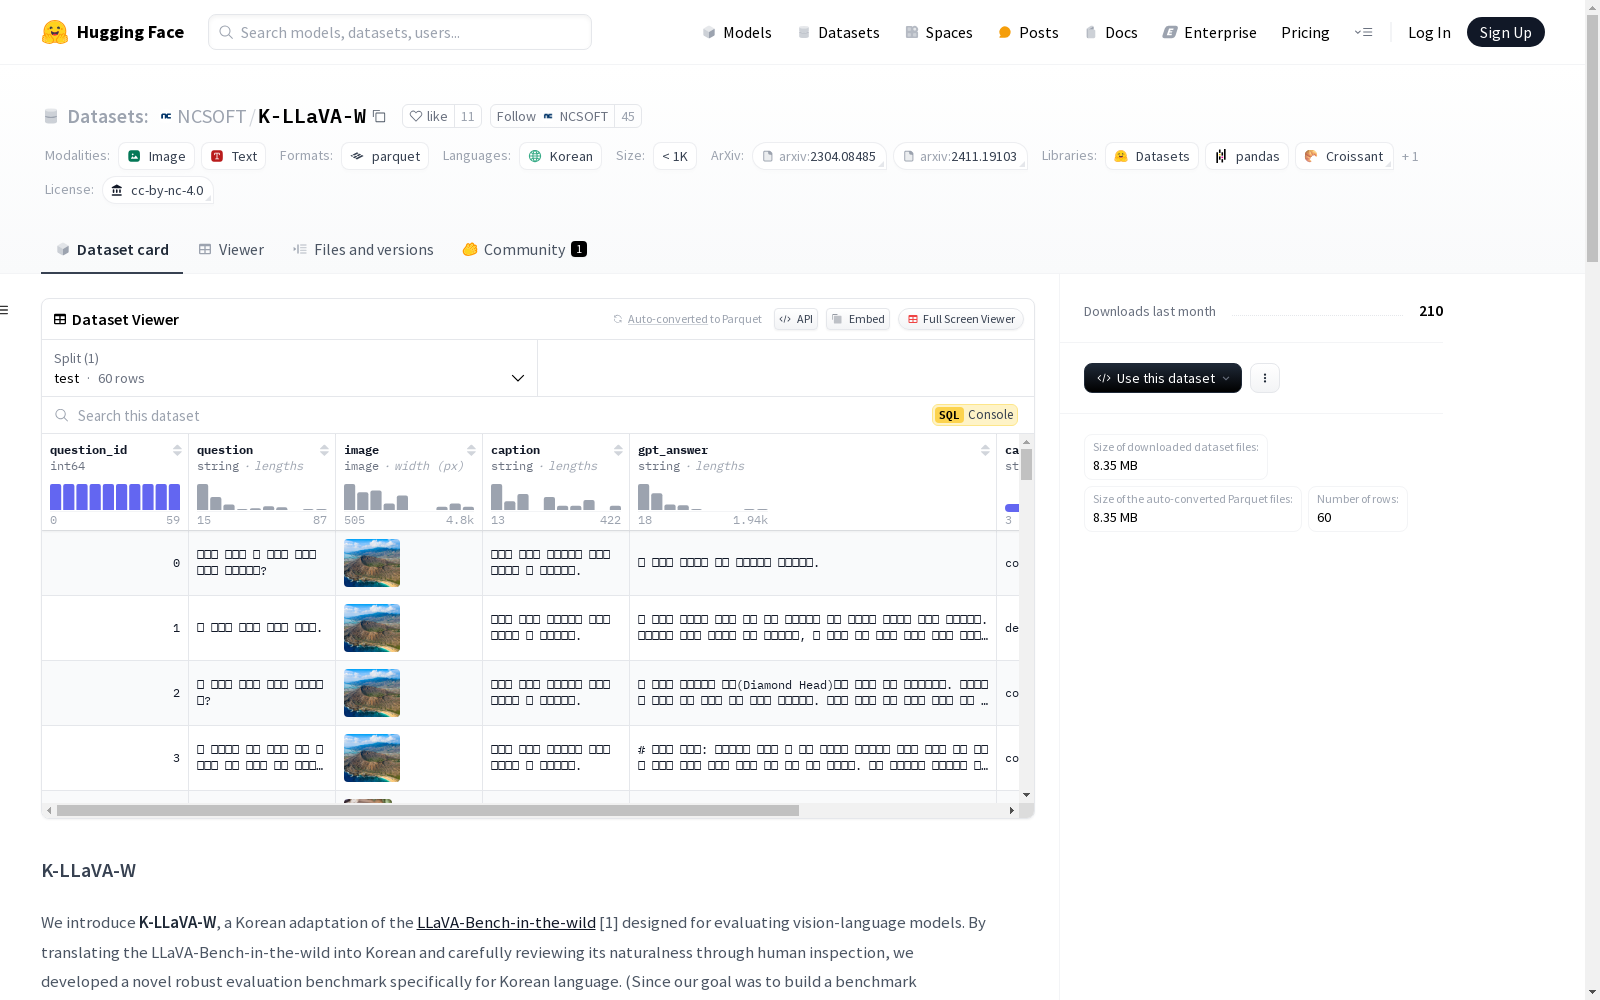Image resolution: width=1600 pixels, height=1000 pixels.
Task: Click the Text modality tag
Action: 234,156
